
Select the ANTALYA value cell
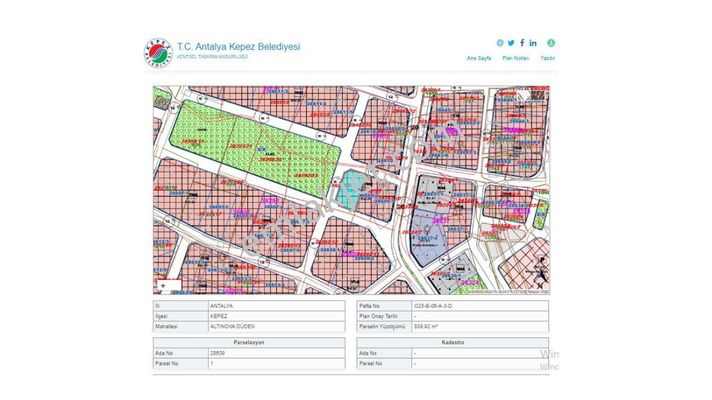(x=276, y=306)
